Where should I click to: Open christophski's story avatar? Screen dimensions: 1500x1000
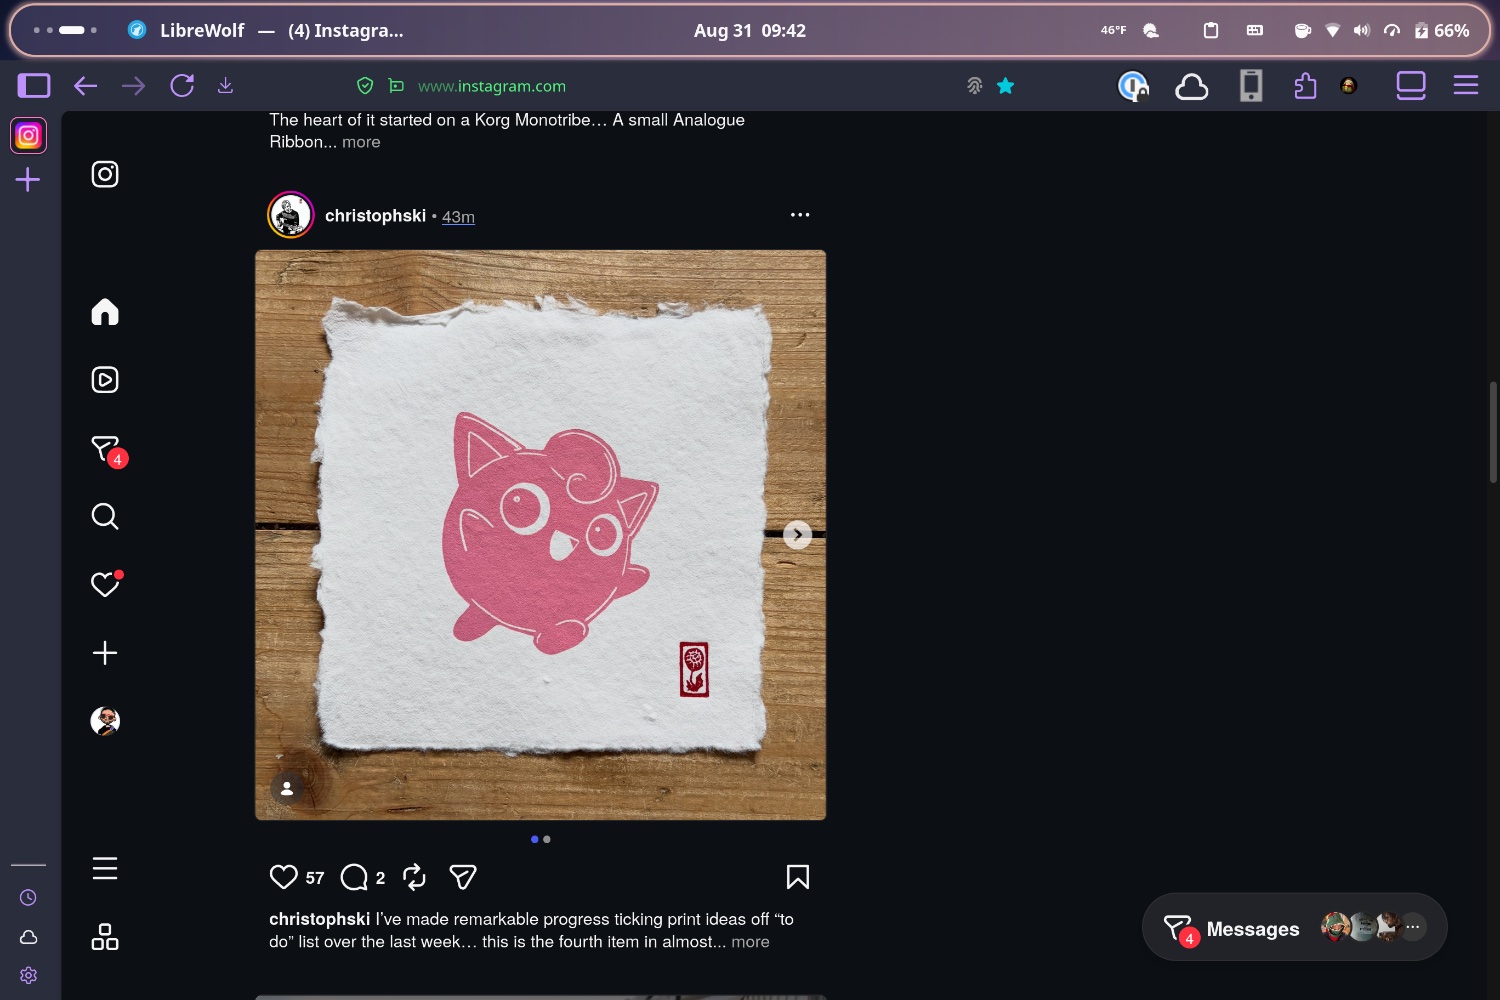pyautogui.click(x=291, y=215)
